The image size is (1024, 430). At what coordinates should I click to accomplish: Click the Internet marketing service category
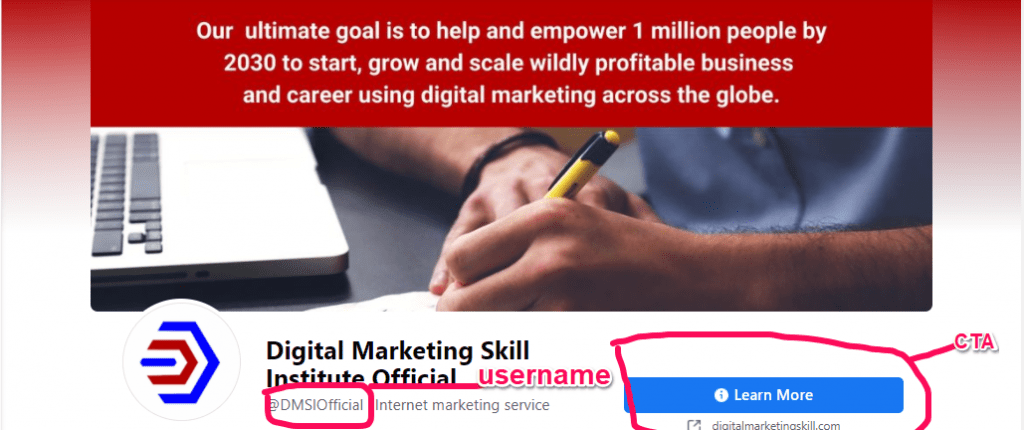tap(462, 405)
